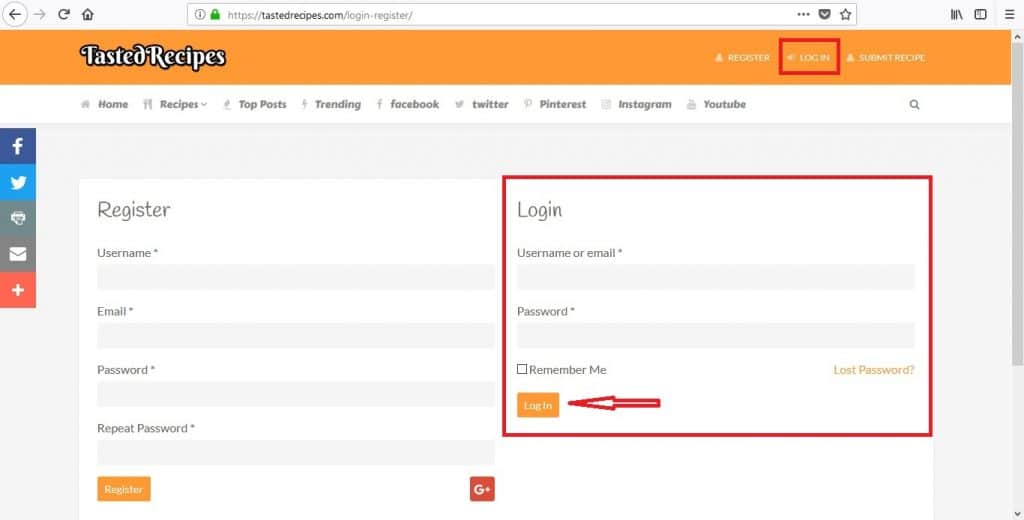The image size is (1024, 520).
Task: Share on Facebook from the side bar
Action: tap(18, 146)
